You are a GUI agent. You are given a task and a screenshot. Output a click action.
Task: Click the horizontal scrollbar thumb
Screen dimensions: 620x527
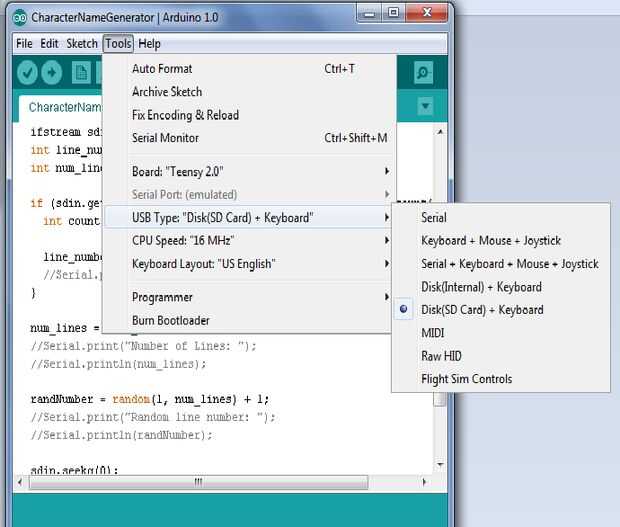(x=198, y=482)
